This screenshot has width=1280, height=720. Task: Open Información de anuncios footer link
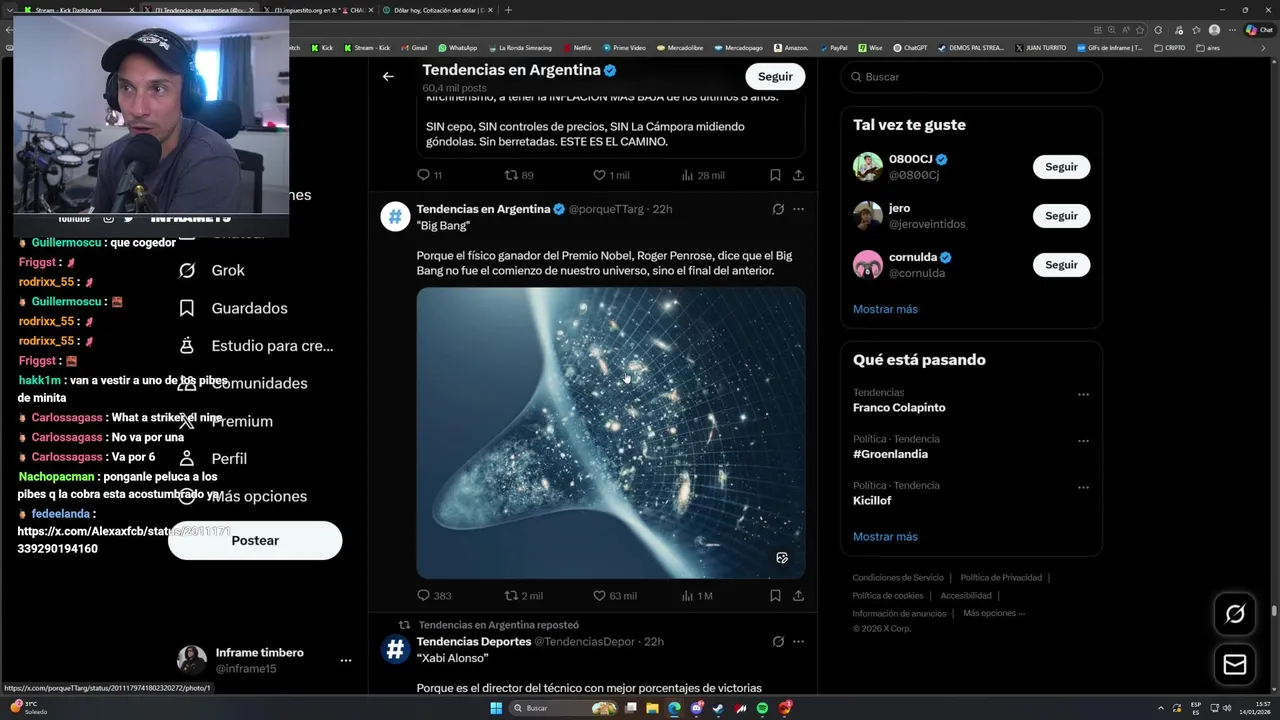pyautogui.click(x=899, y=613)
